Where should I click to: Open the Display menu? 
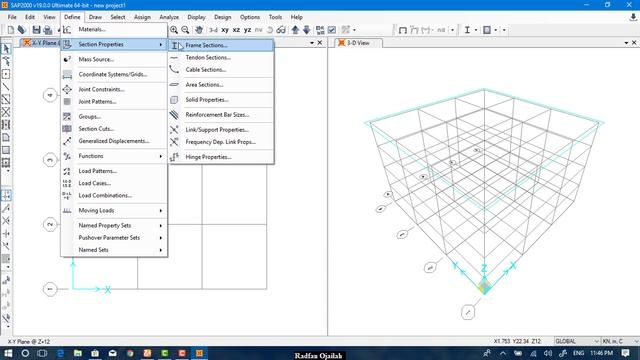coord(196,17)
